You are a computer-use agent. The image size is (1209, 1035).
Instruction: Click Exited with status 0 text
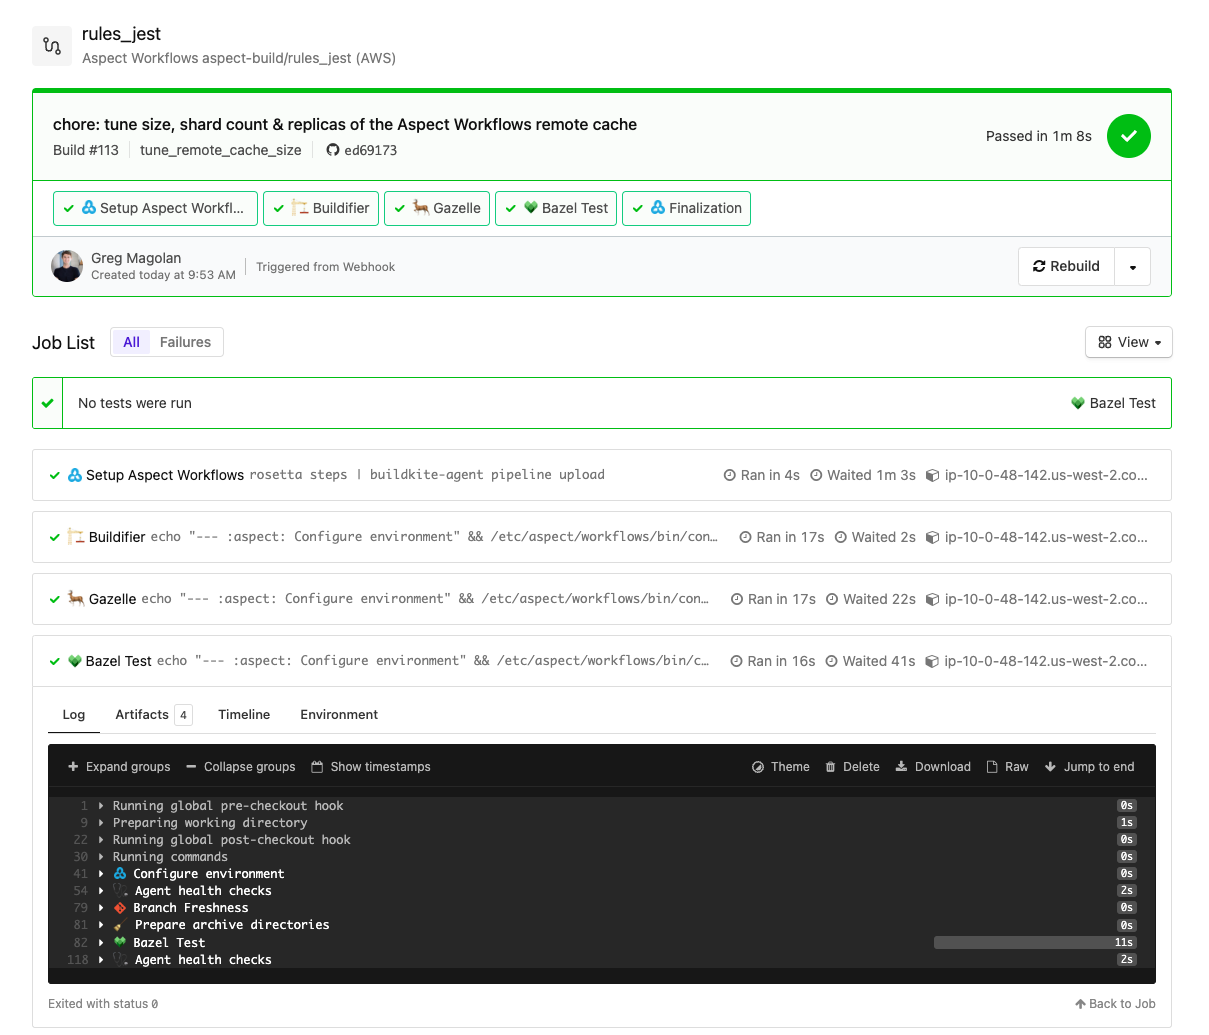pyautogui.click(x=103, y=1004)
